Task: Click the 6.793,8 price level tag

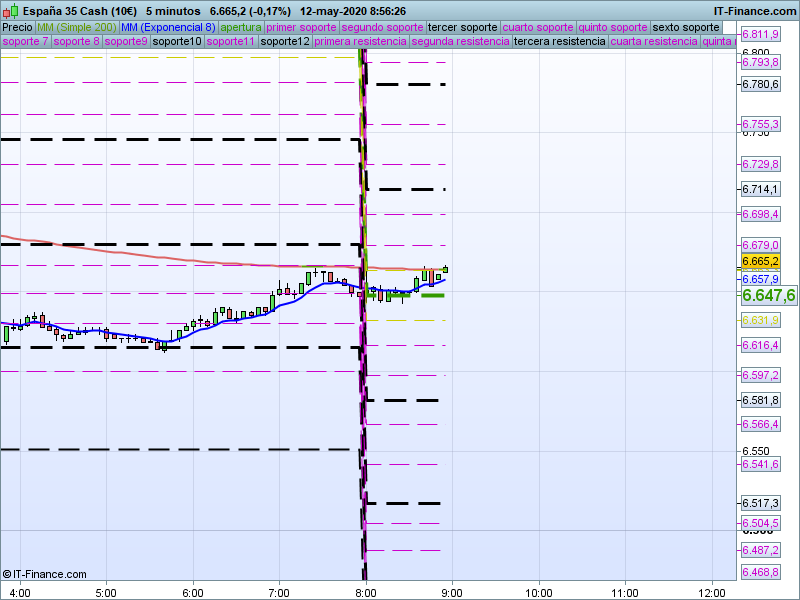Action: (x=761, y=62)
